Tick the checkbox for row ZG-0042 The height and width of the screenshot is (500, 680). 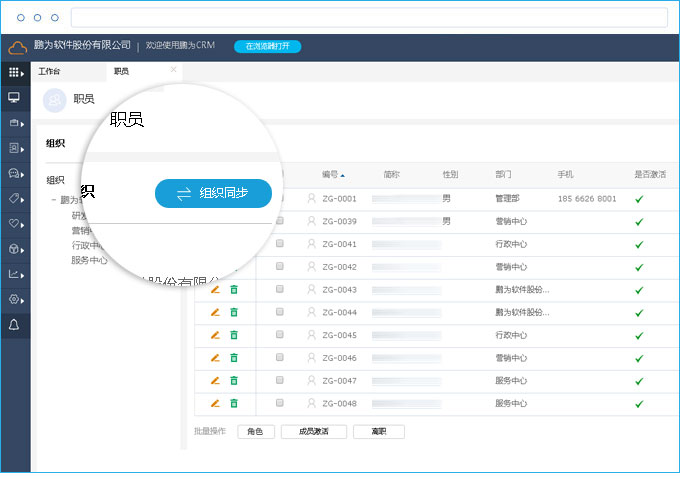point(280,267)
